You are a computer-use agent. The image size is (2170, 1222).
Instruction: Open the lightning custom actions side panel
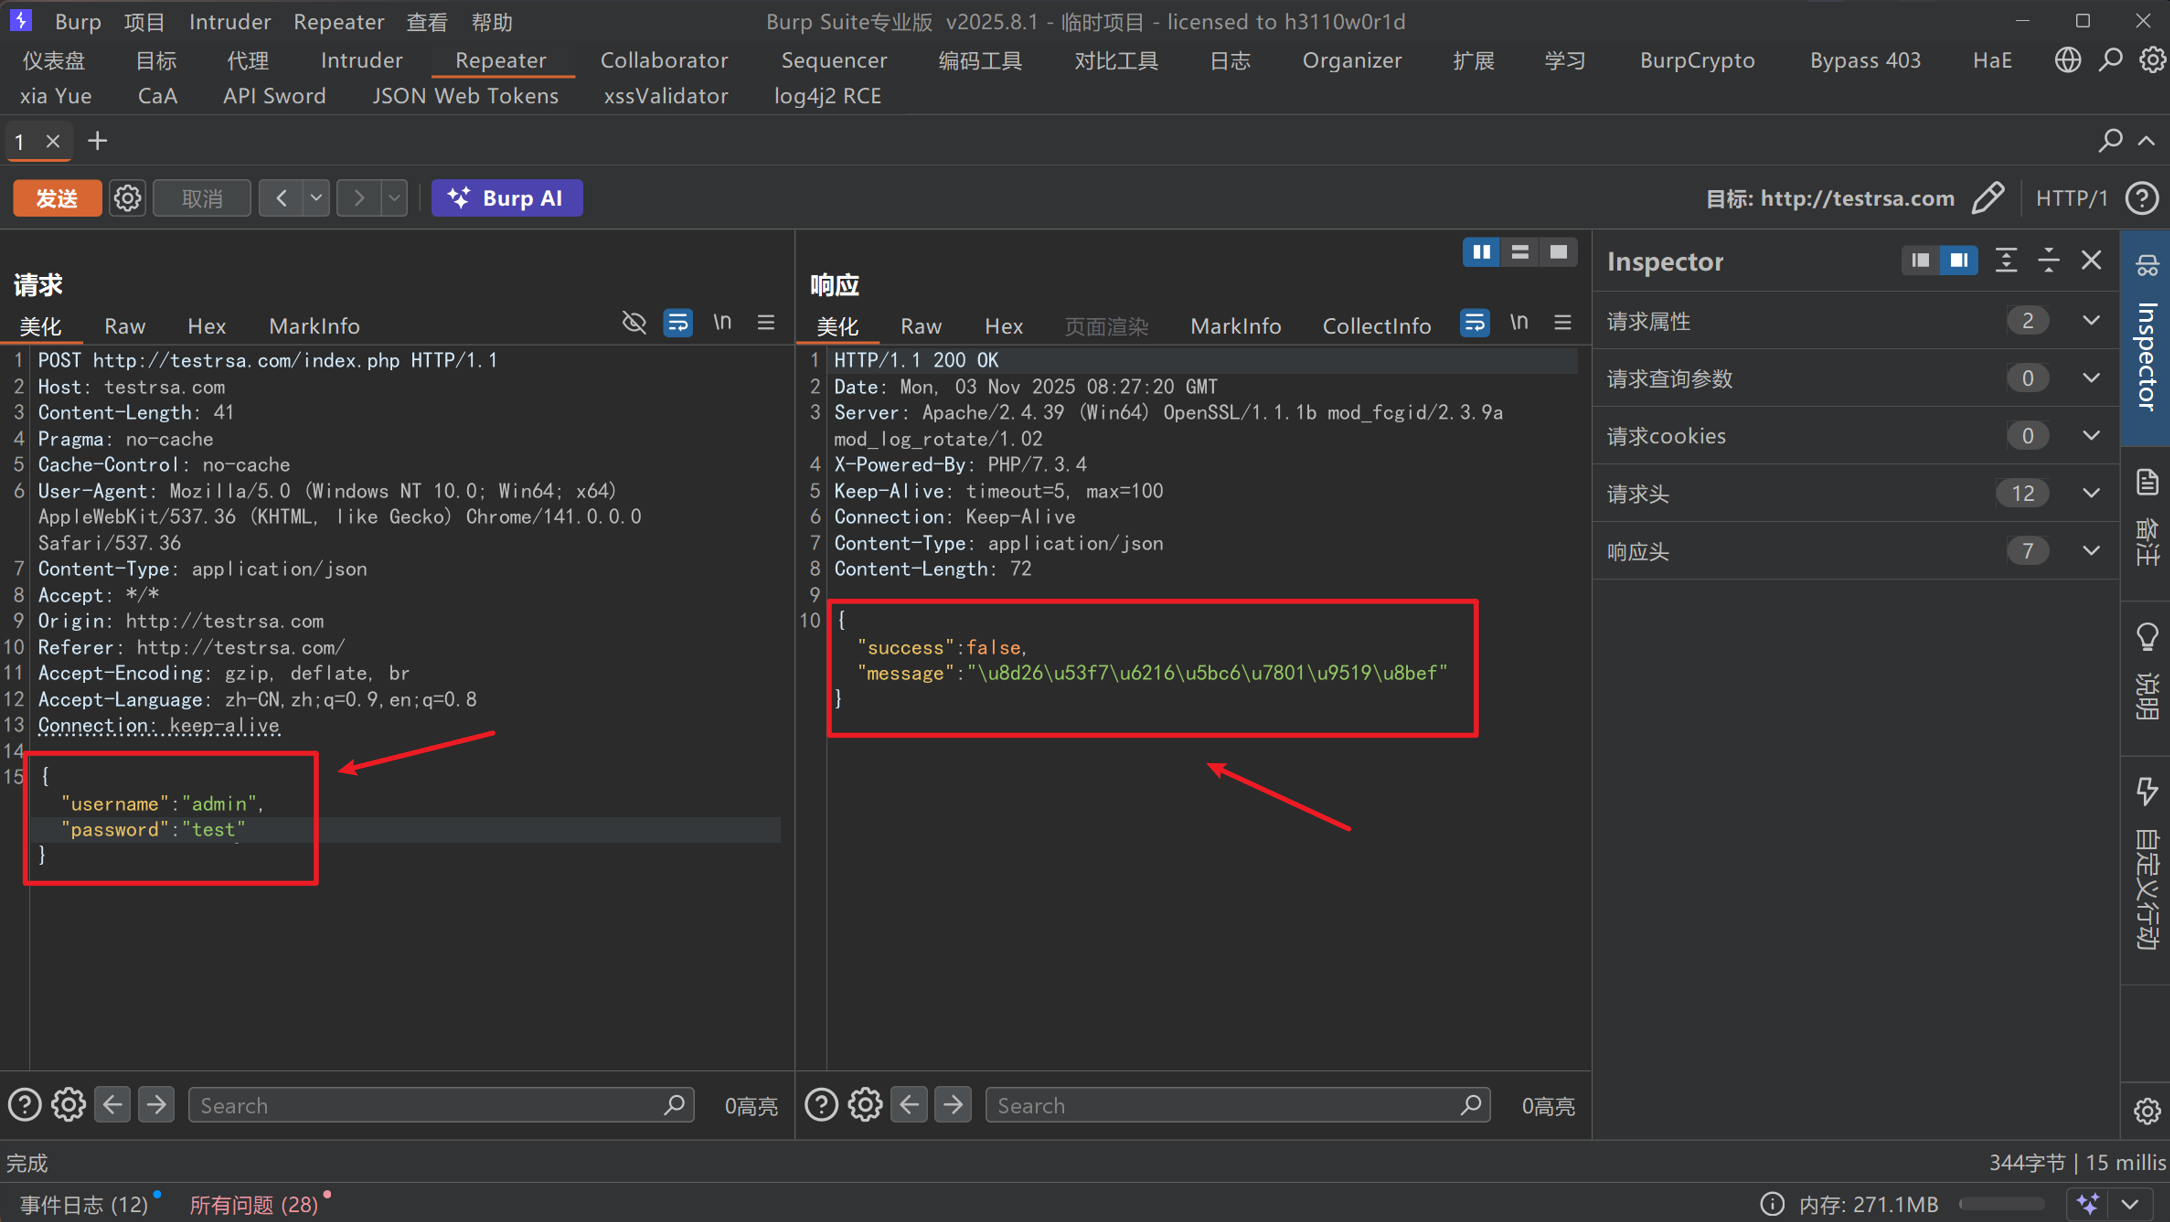(x=2147, y=790)
